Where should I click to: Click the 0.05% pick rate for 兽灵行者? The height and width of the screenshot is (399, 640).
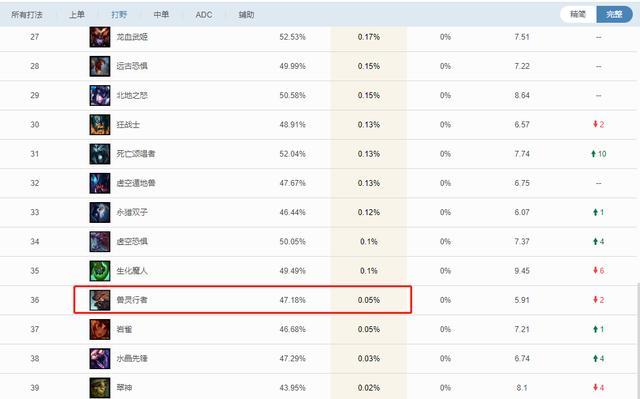[369, 300]
